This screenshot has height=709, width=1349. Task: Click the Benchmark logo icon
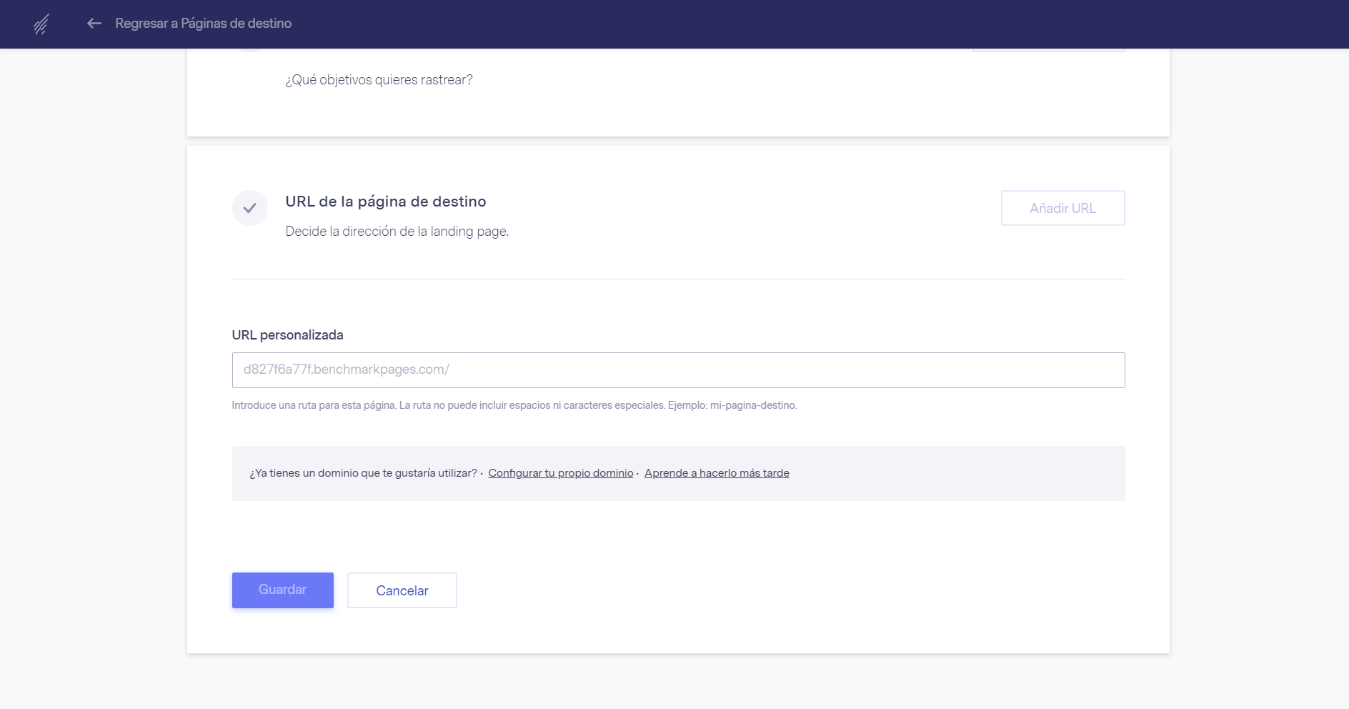click(41, 24)
